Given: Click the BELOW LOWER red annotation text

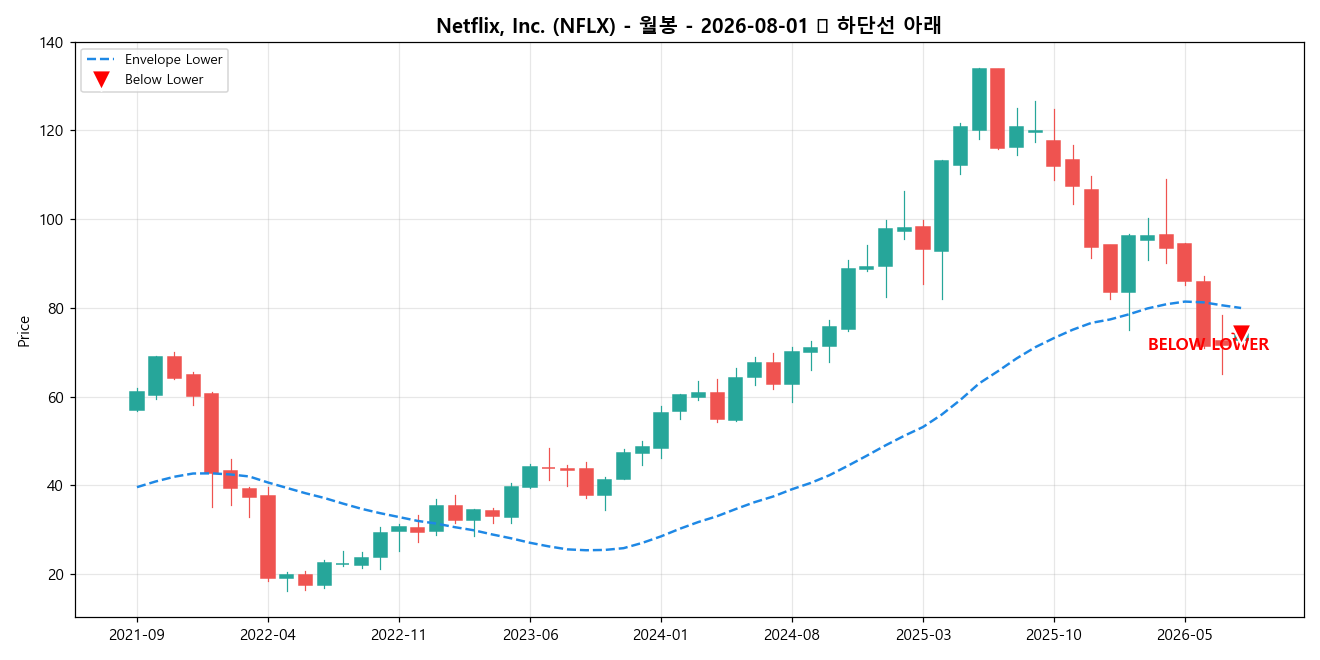Looking at the screenshot, I should click(1208, 345).
